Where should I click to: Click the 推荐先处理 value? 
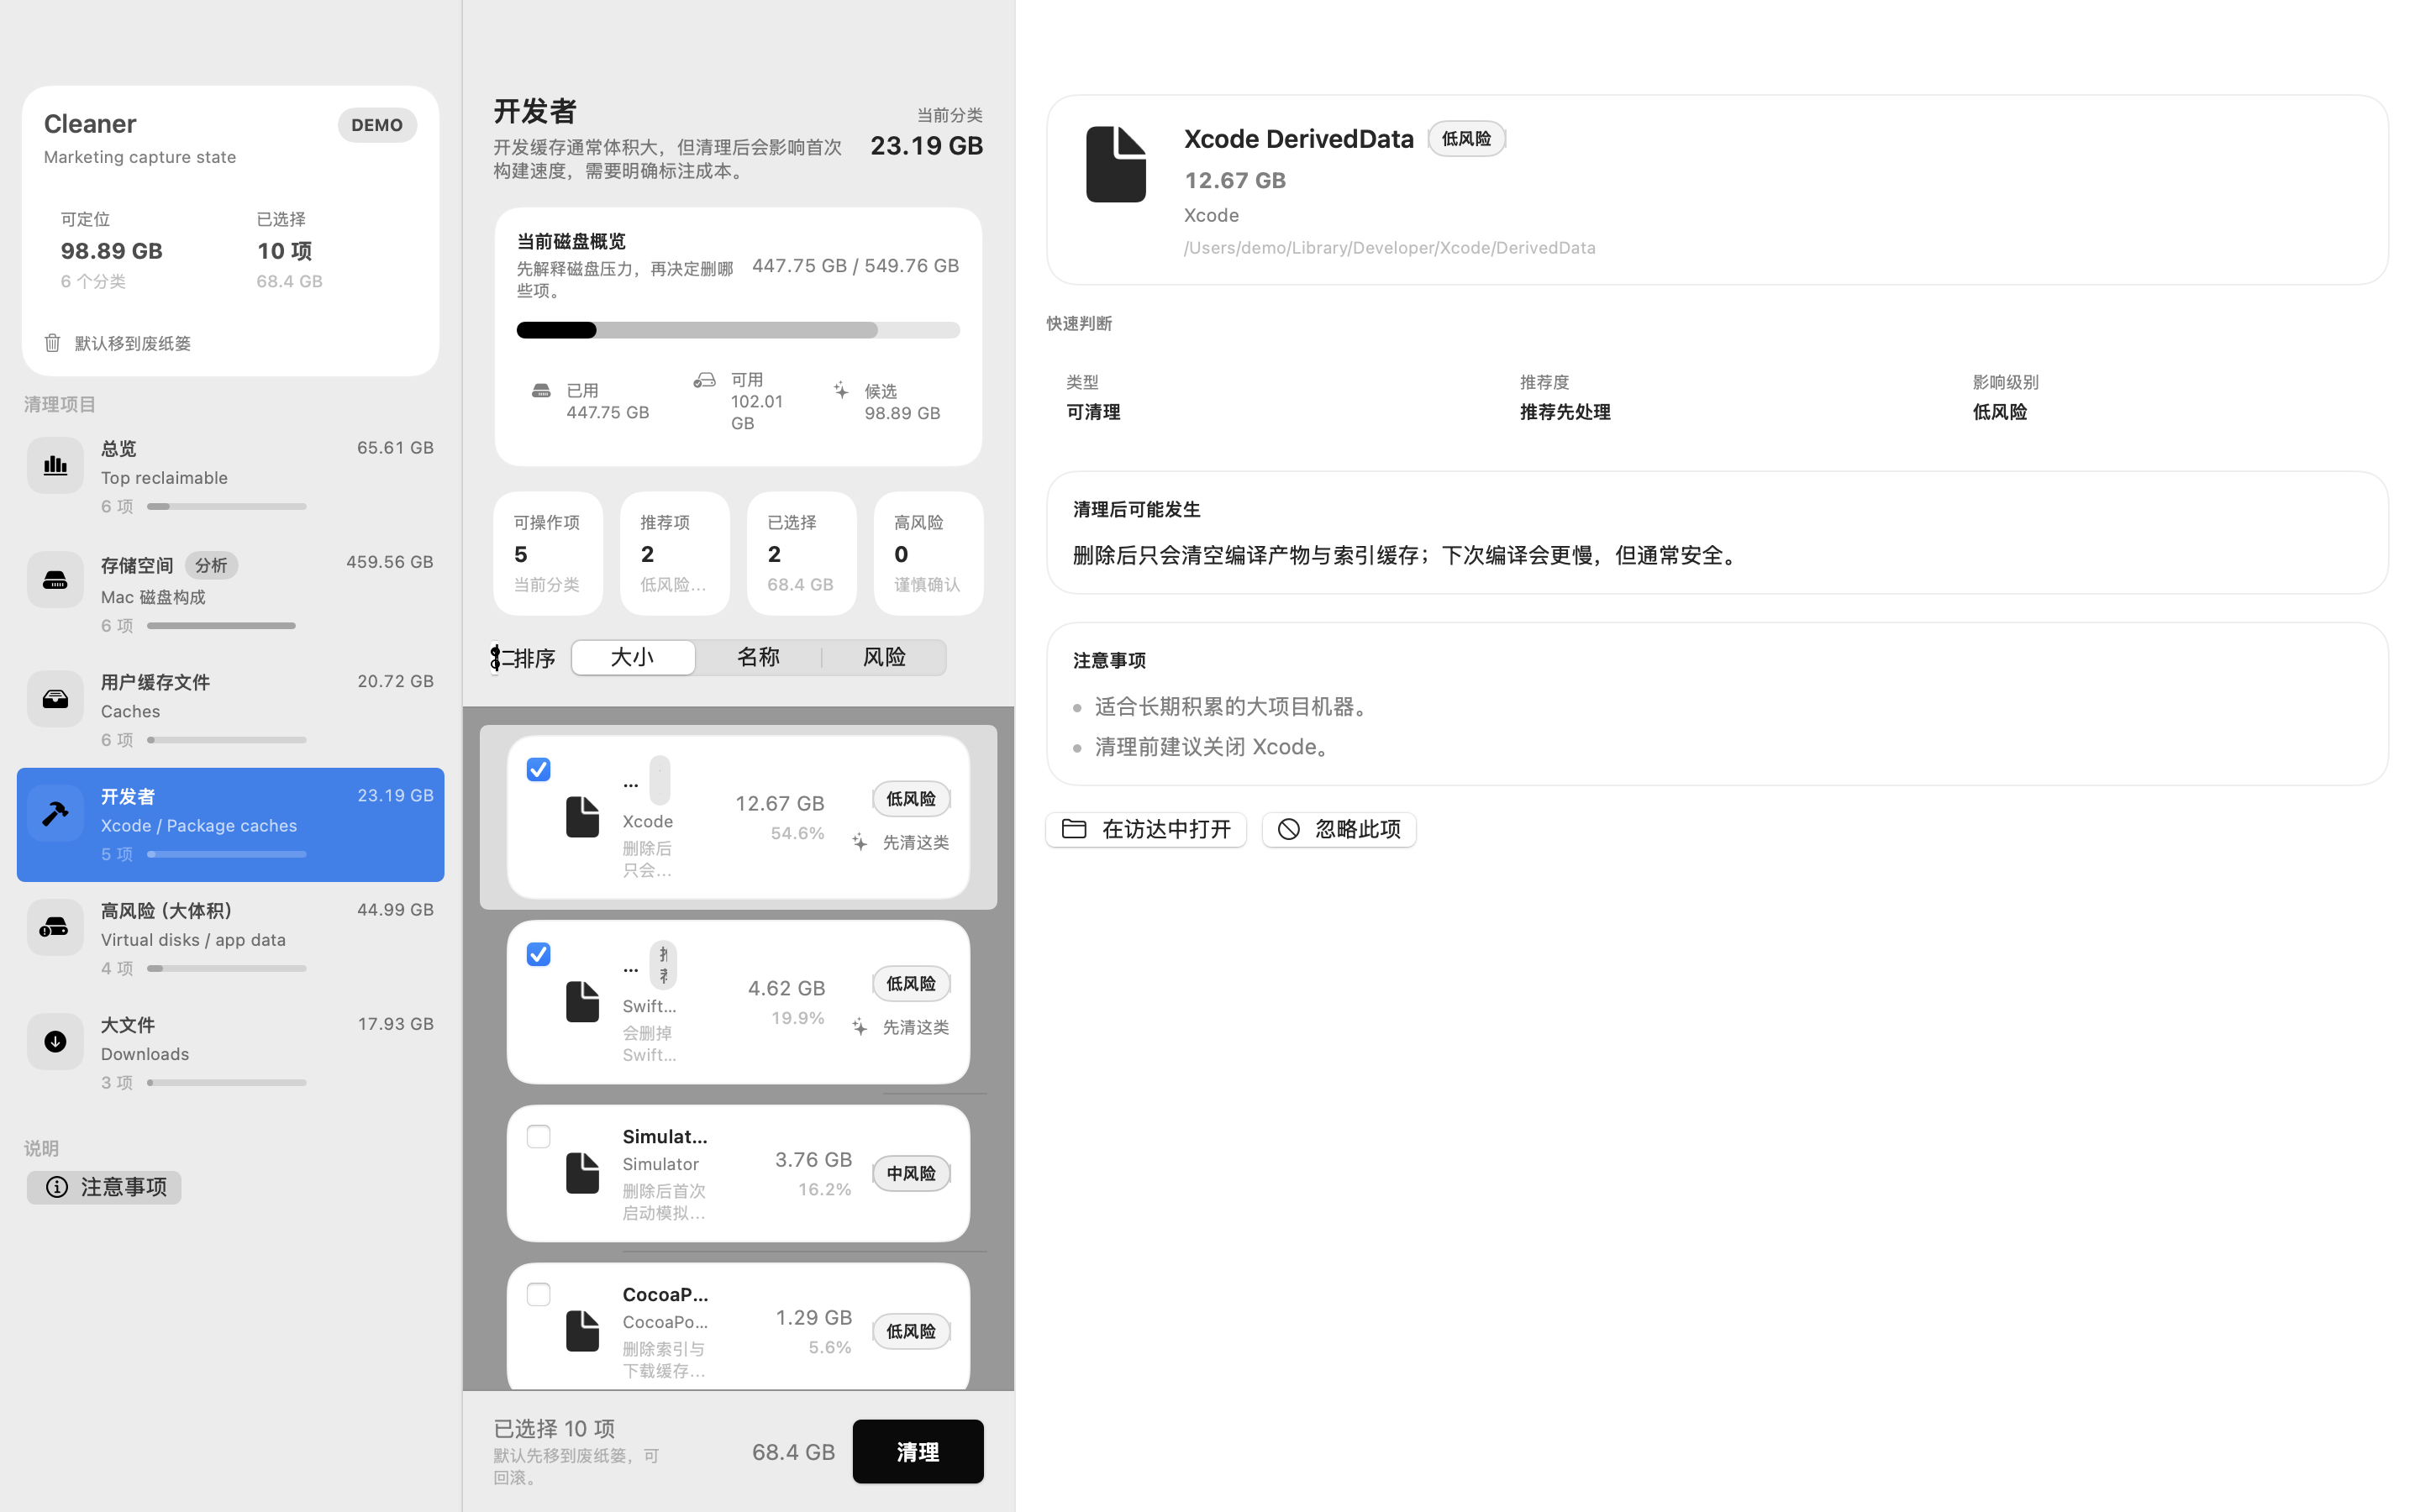pos(1565,412)
